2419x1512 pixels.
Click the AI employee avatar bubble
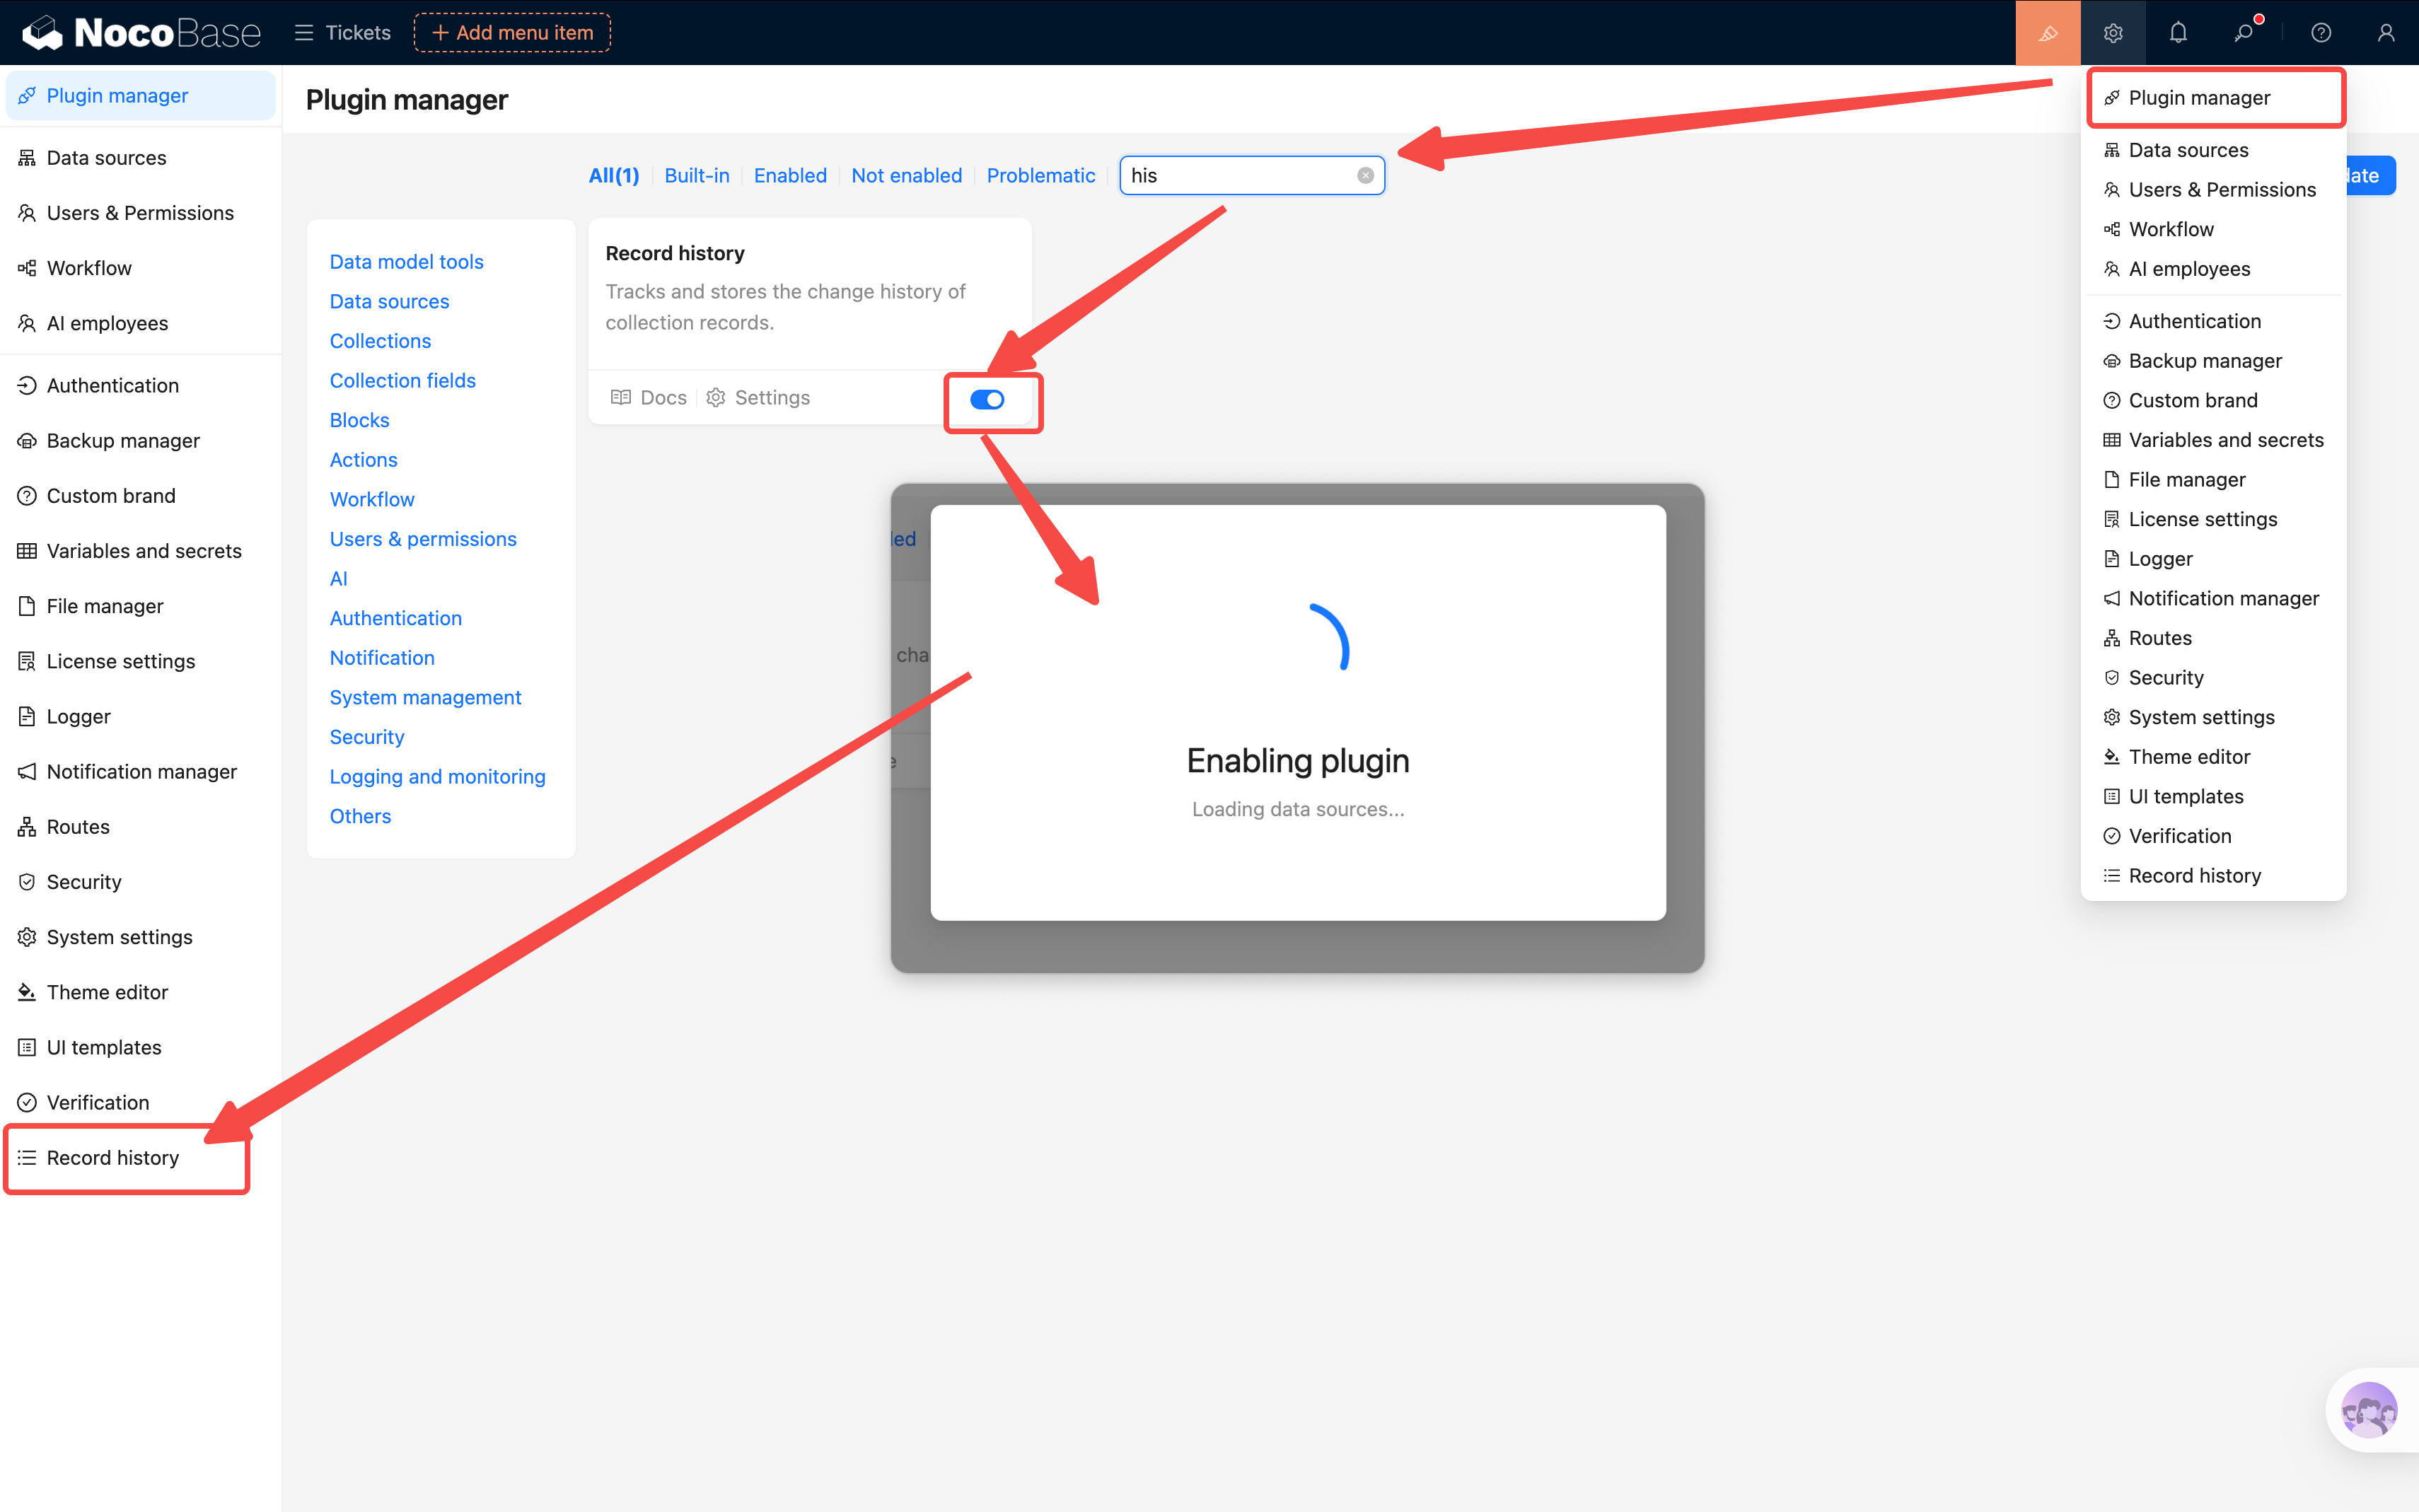[2368, 1410]
